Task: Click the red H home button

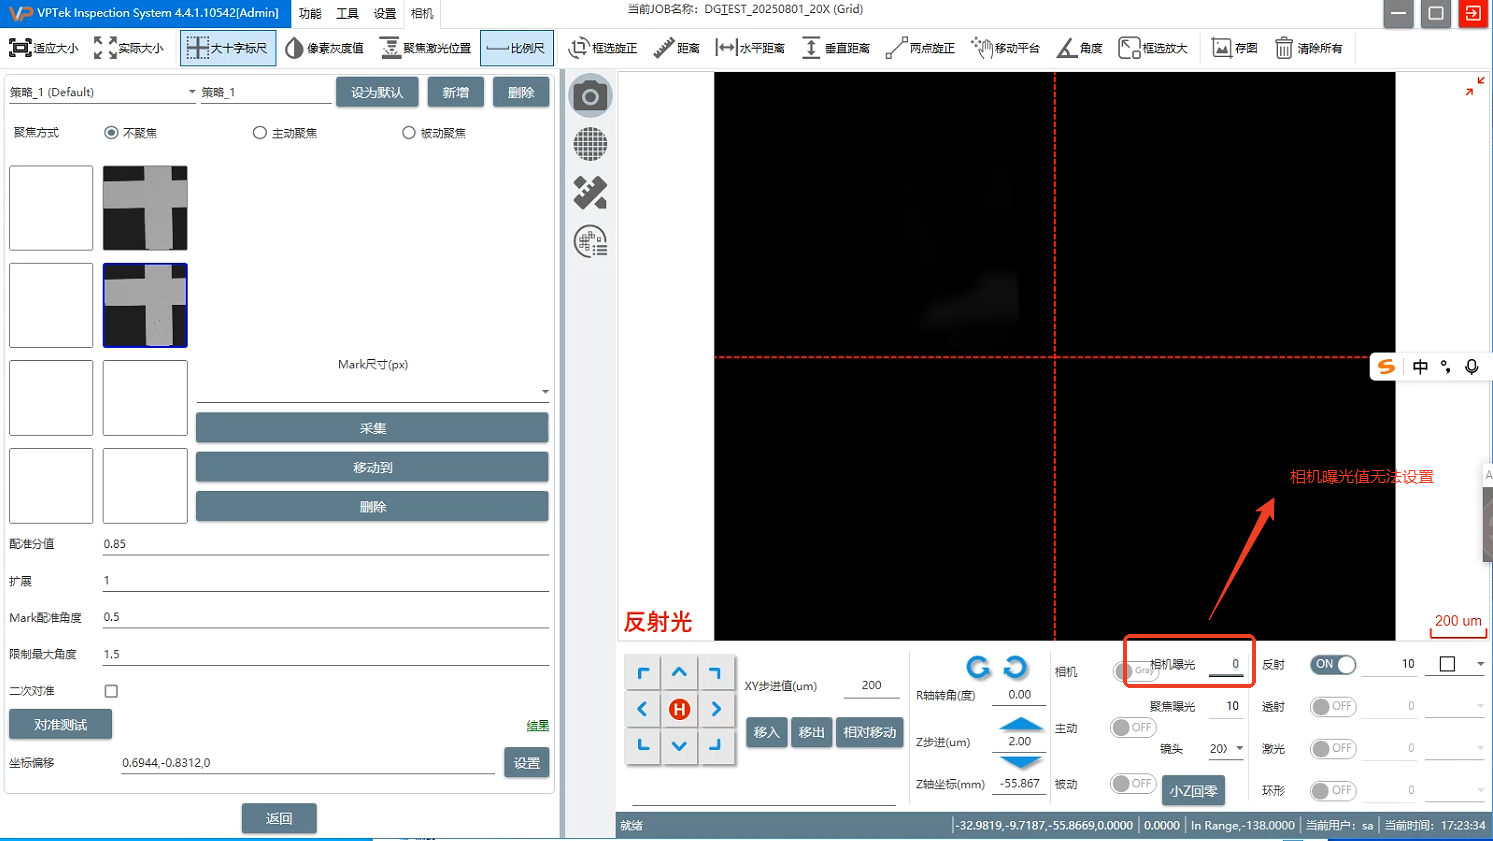Action: (x=679, y=710)
